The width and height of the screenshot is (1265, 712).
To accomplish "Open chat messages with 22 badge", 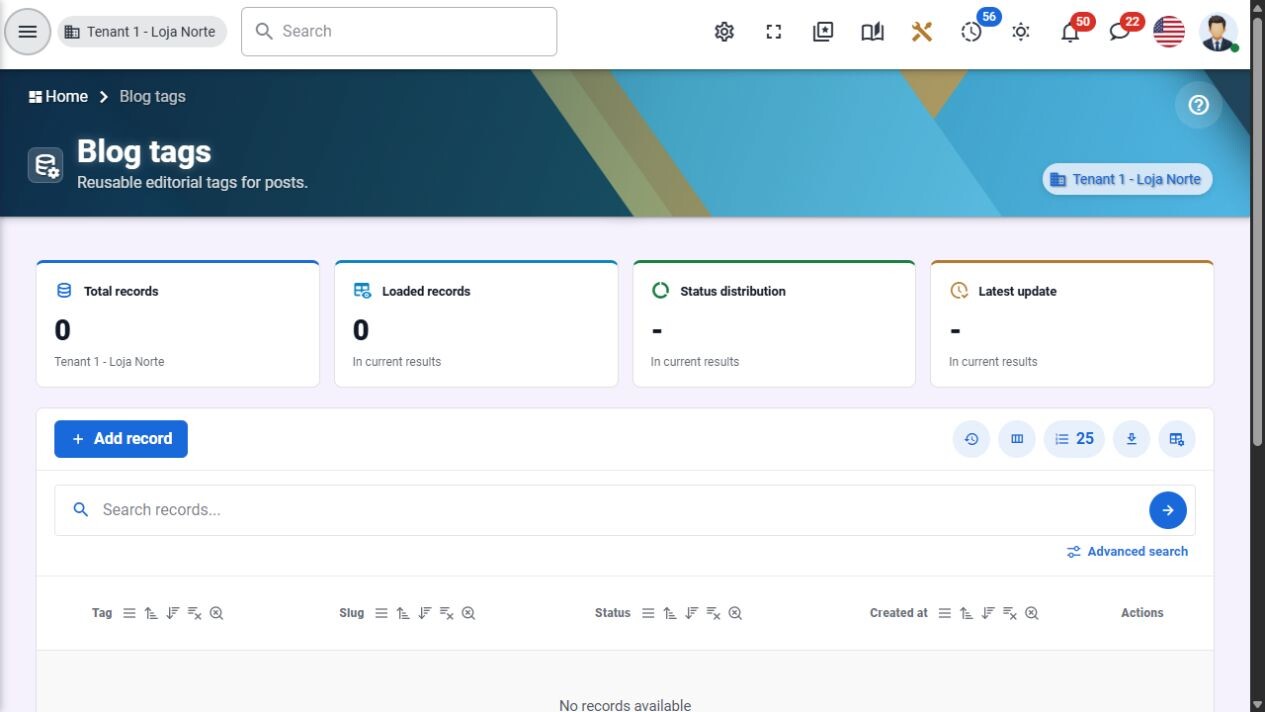I will click(x=1120, y=32).
